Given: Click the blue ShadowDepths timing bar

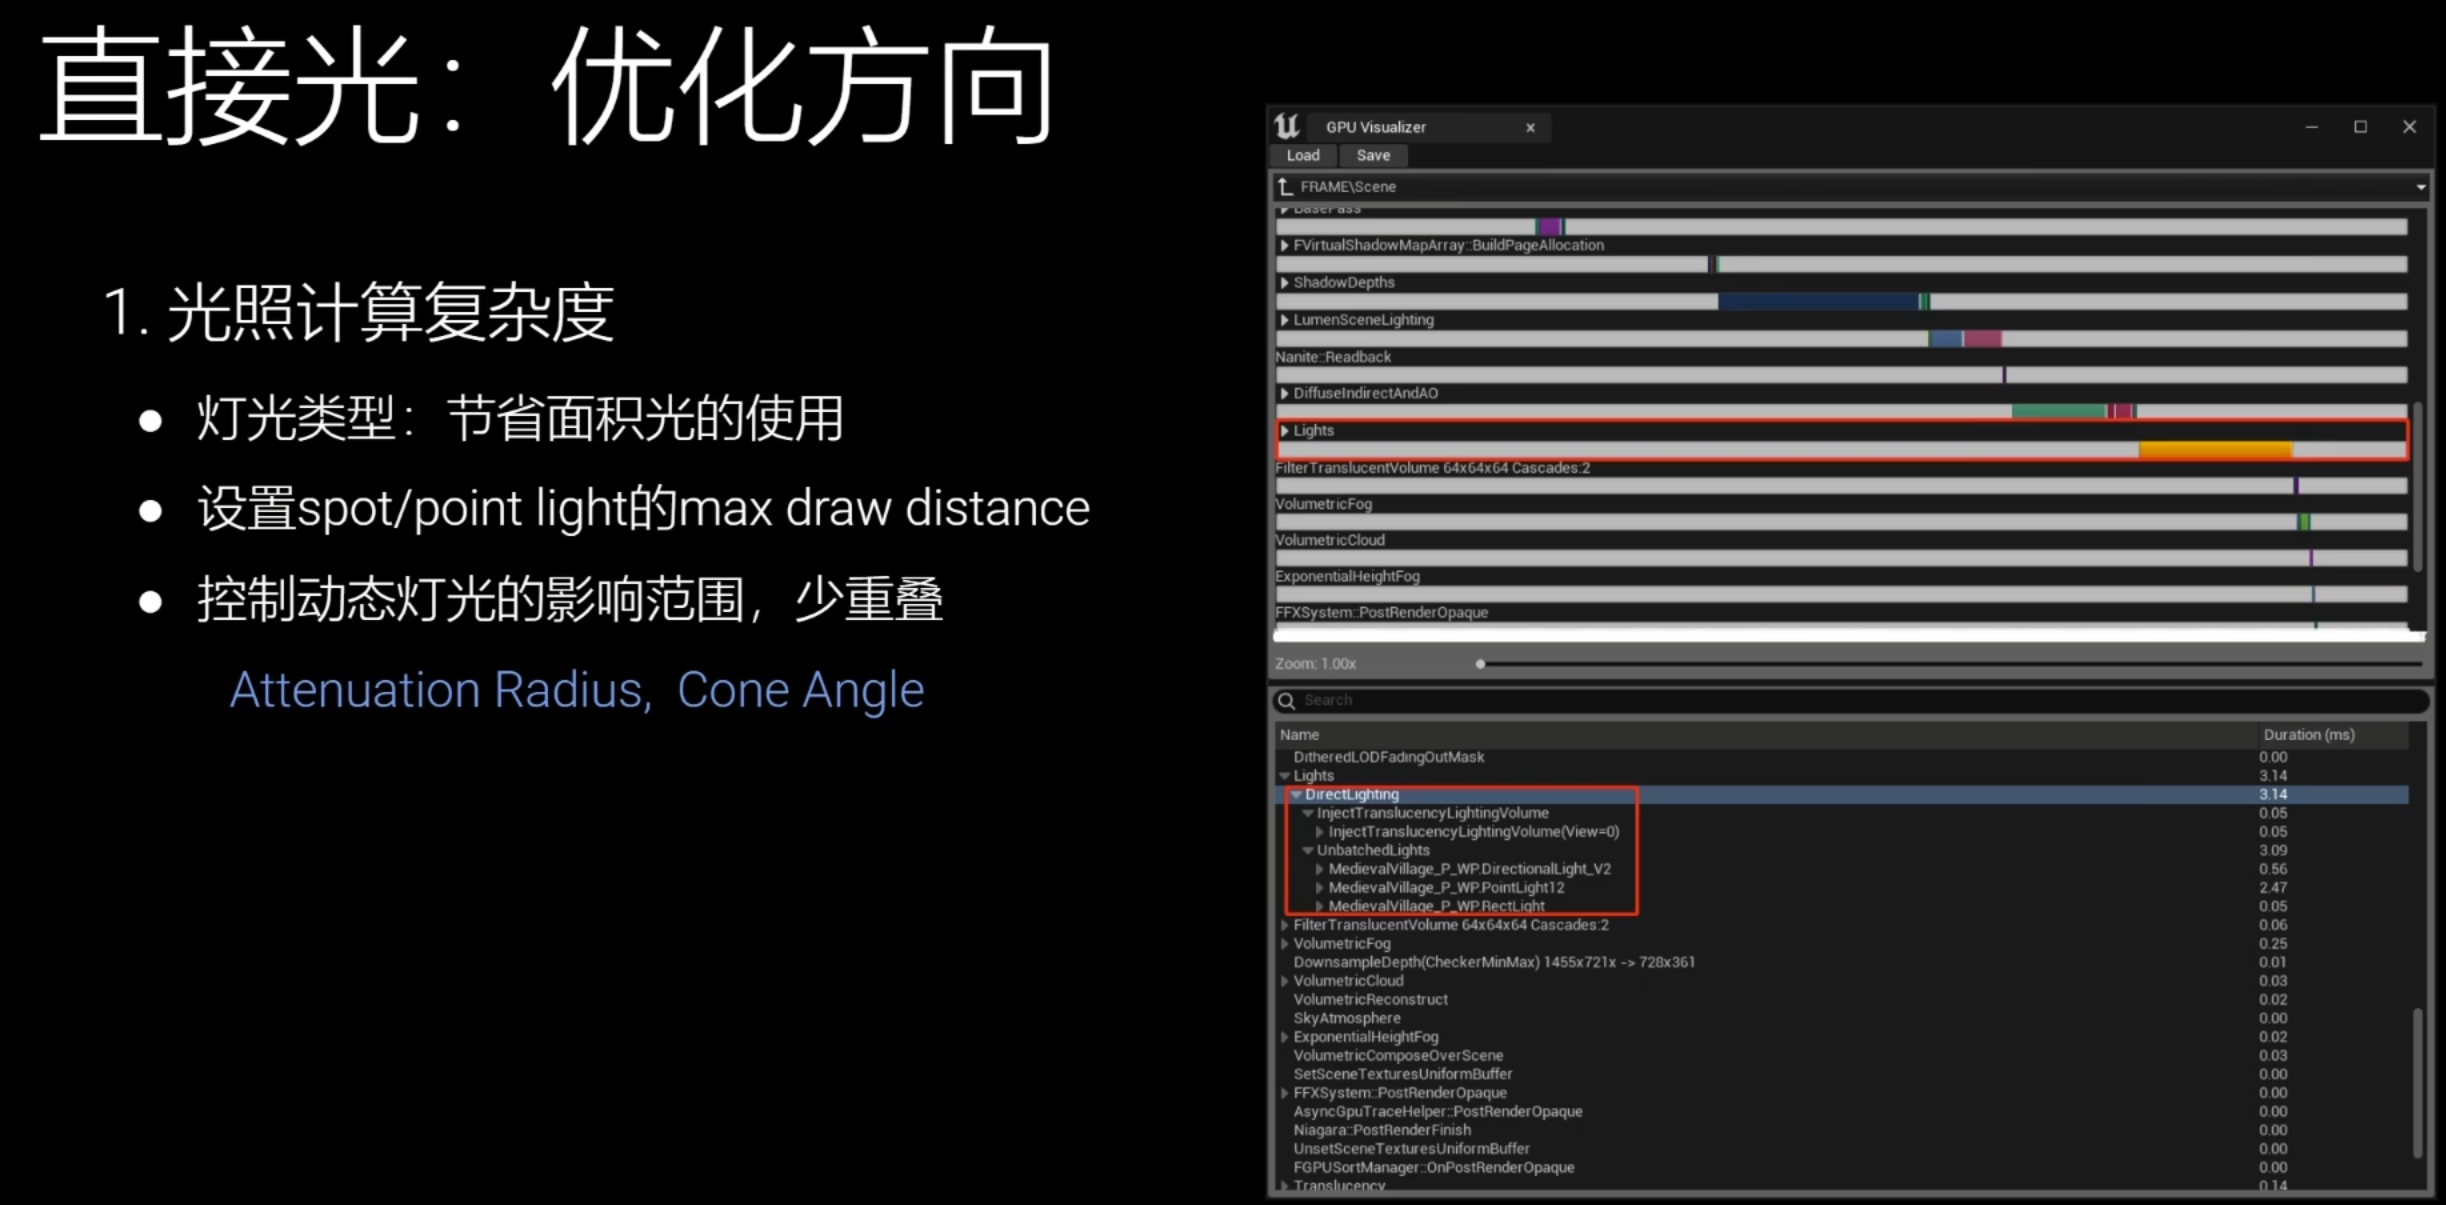Looking at the screenshot, I should click(1816, 301).
